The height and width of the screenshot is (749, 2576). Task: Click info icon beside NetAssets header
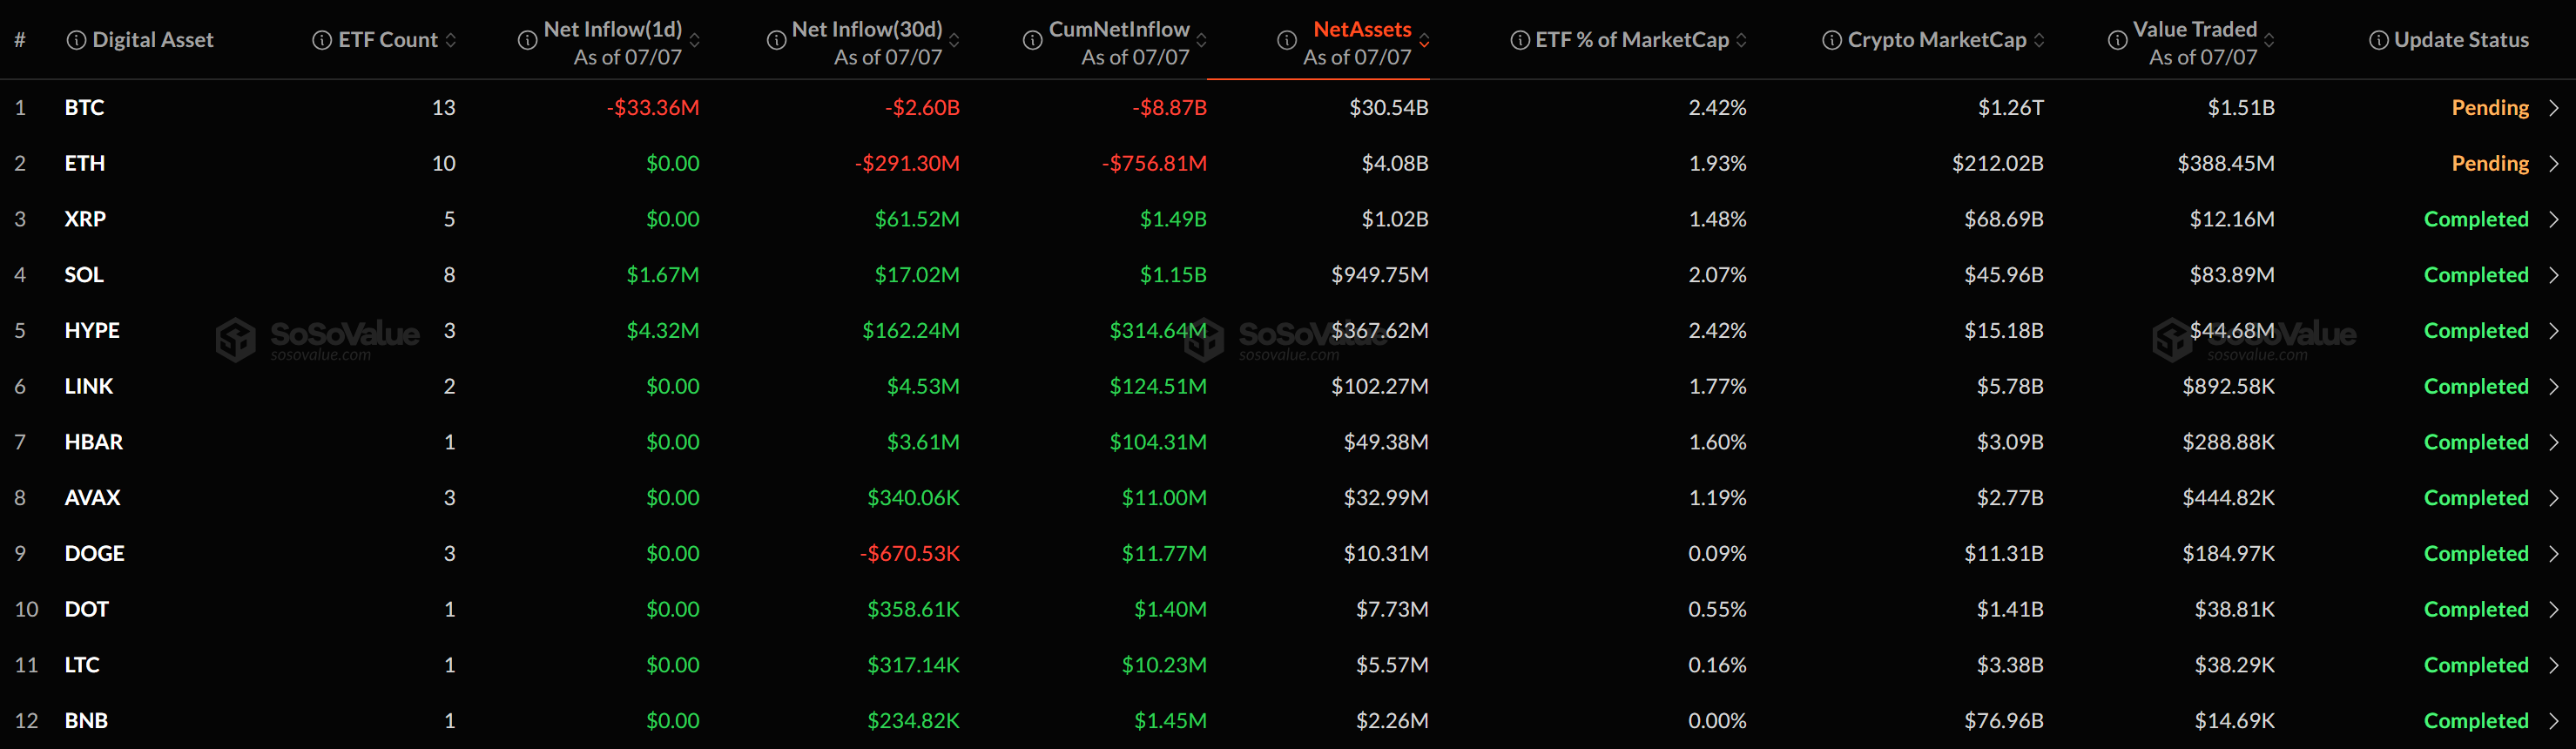click(x=1287, y=40)
